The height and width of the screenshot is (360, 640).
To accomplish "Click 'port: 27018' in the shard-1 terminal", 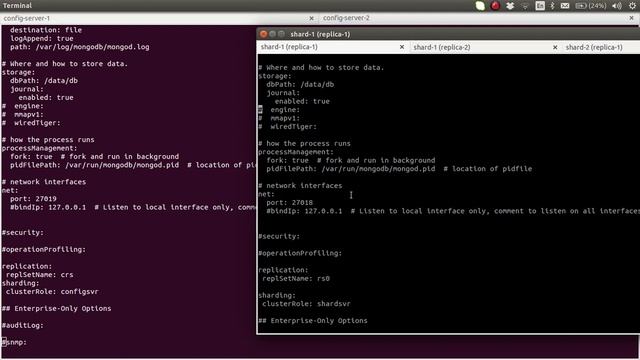I will (x=289, y=202).
